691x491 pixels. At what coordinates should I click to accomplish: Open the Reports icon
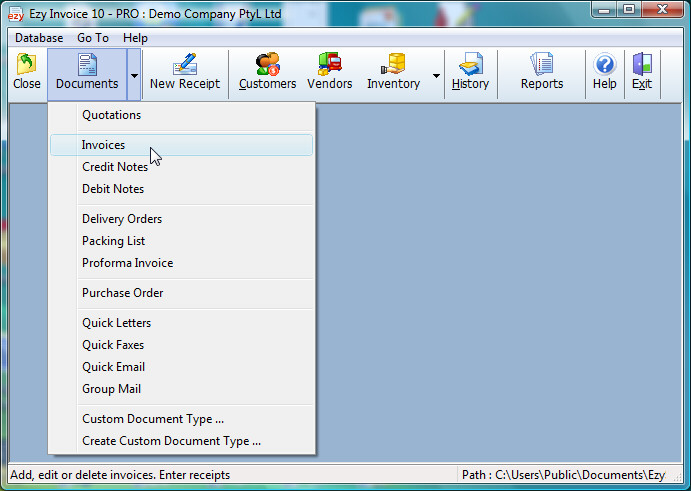click(x=542, y=64)
